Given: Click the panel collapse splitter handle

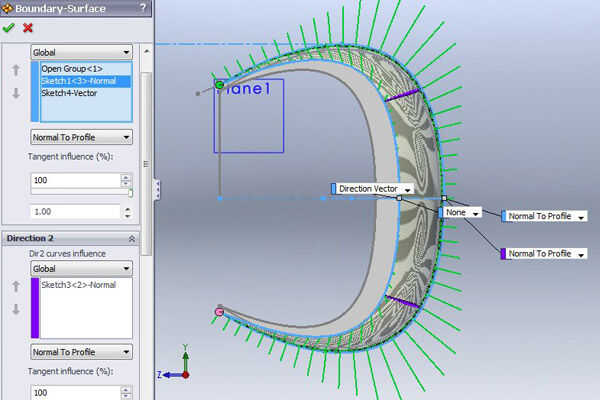Looking at the screenshot, I should (x=157, y=189).
